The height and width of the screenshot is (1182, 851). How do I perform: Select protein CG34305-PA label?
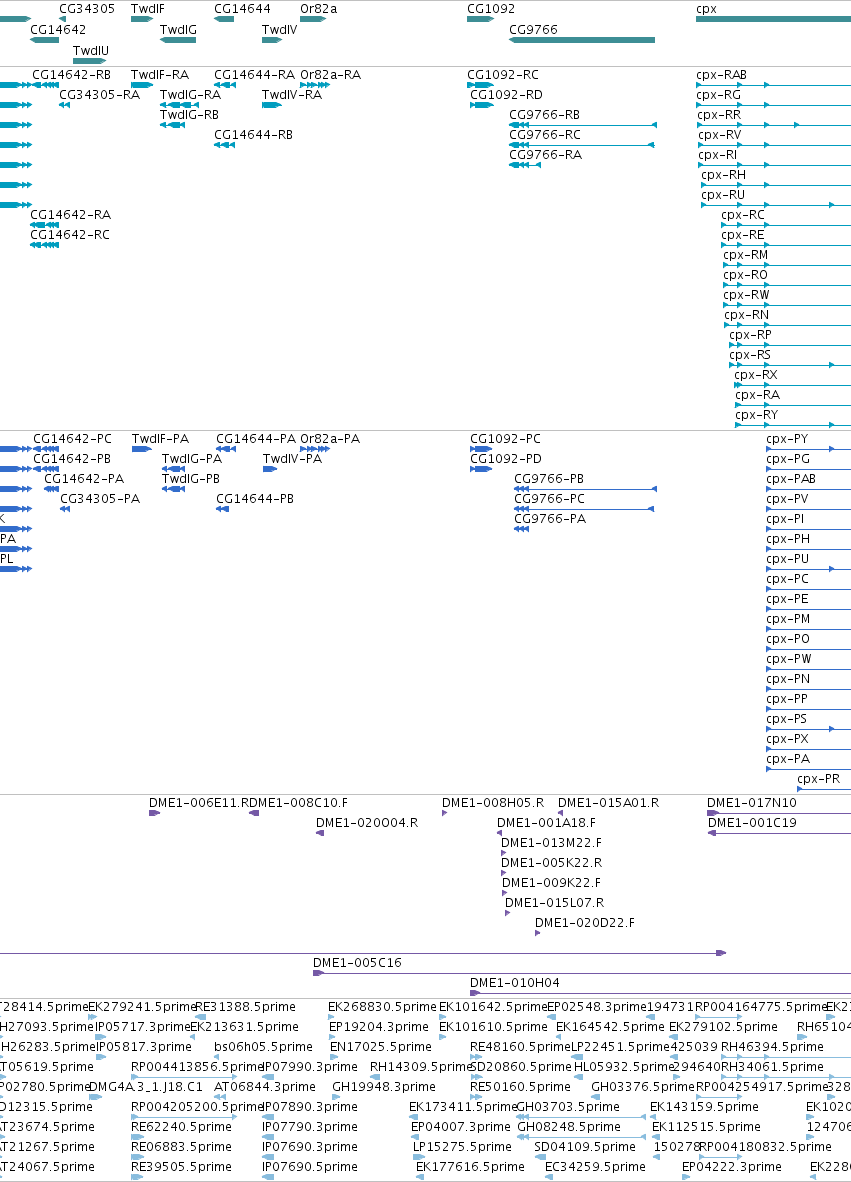[99, 498]
